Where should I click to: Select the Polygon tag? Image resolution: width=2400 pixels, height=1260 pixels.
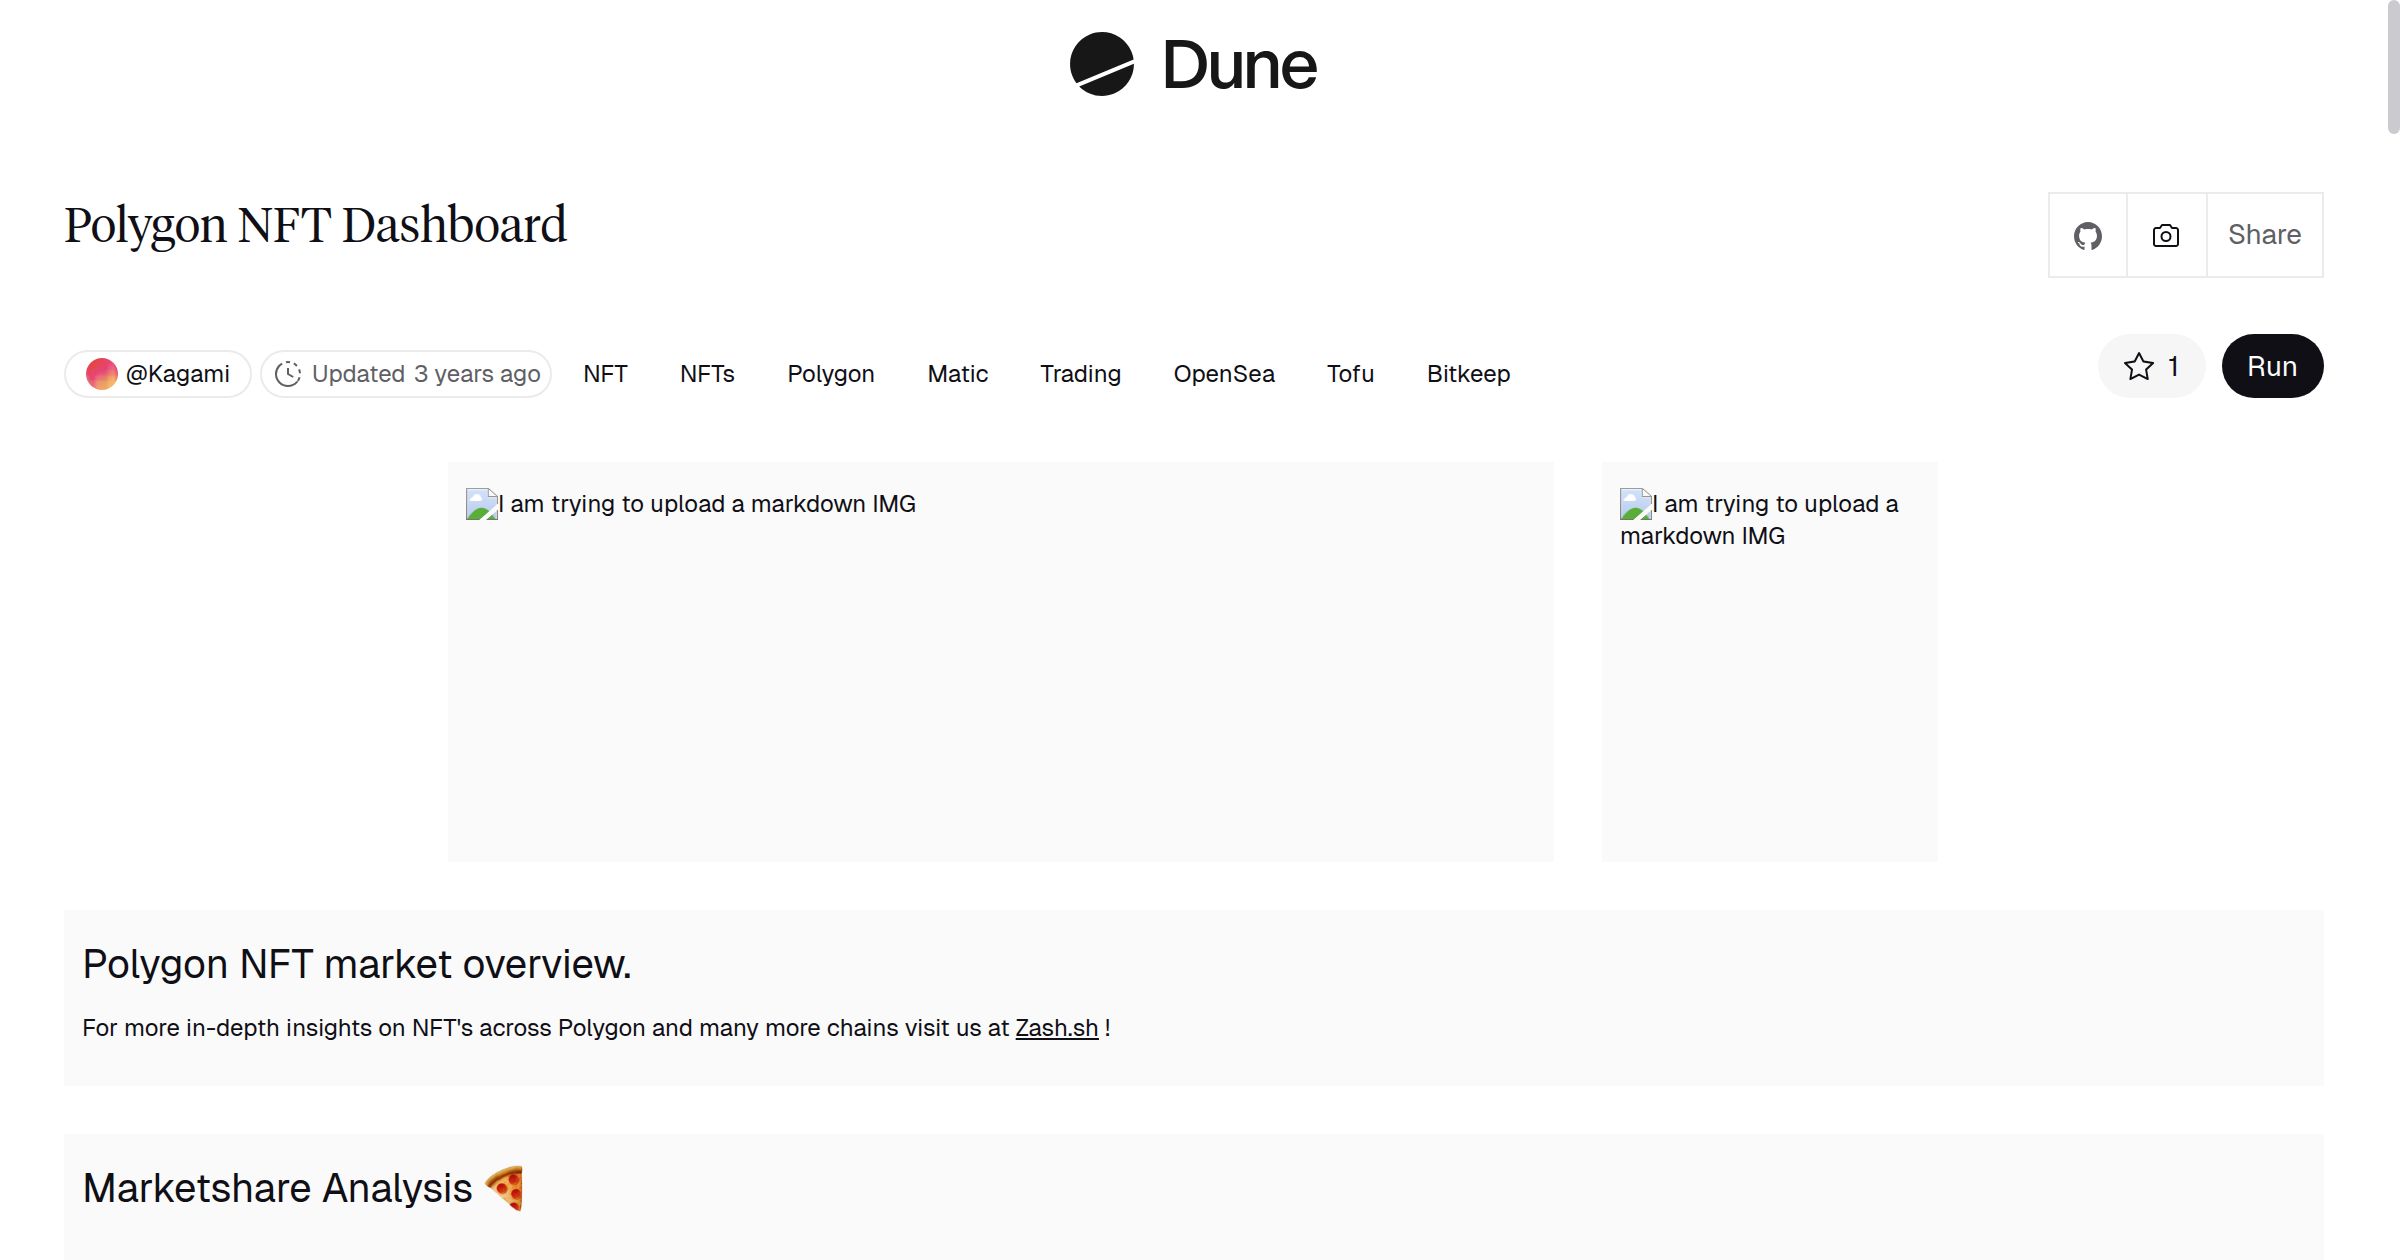click(831, 373)
